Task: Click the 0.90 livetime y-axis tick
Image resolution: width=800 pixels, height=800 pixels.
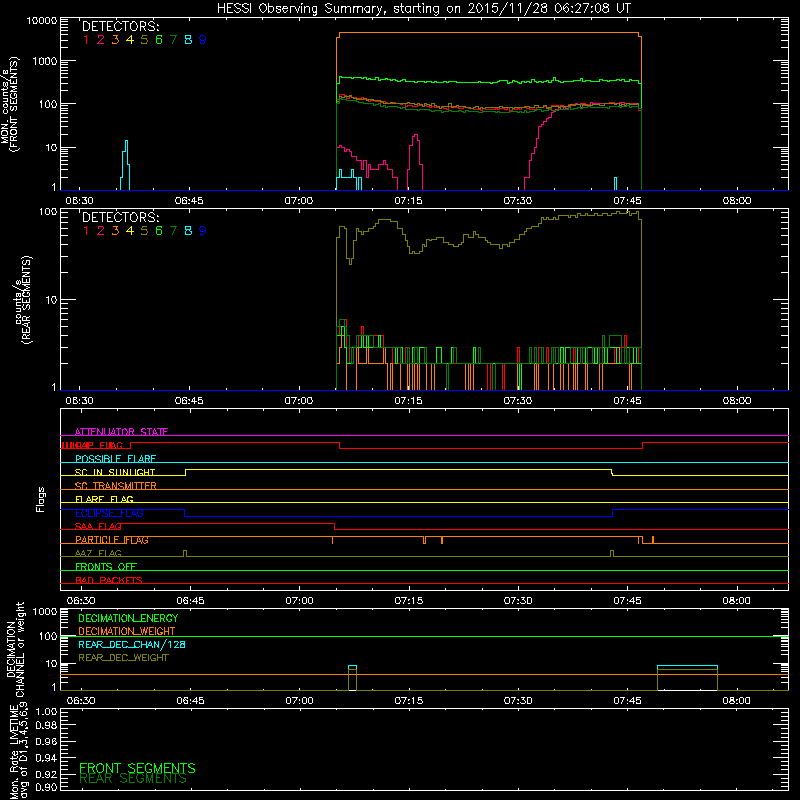Action: coord(46,787)
